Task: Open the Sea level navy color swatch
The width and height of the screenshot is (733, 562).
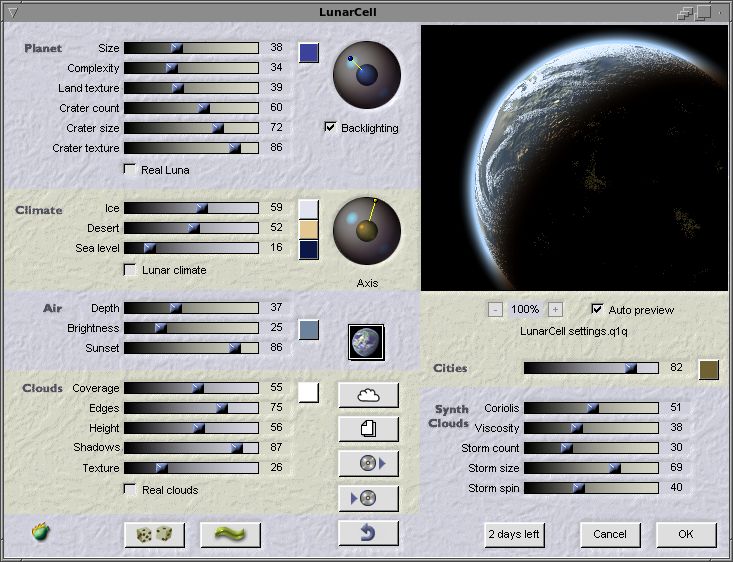Action: 309,249
